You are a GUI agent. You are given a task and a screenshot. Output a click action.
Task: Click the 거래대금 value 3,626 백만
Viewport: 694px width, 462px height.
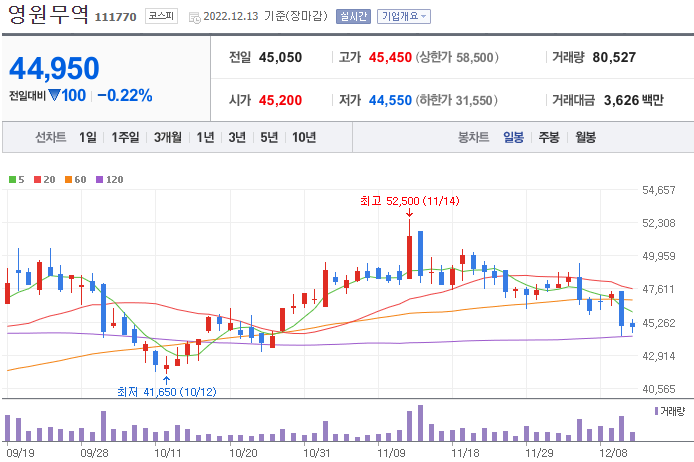634,100
